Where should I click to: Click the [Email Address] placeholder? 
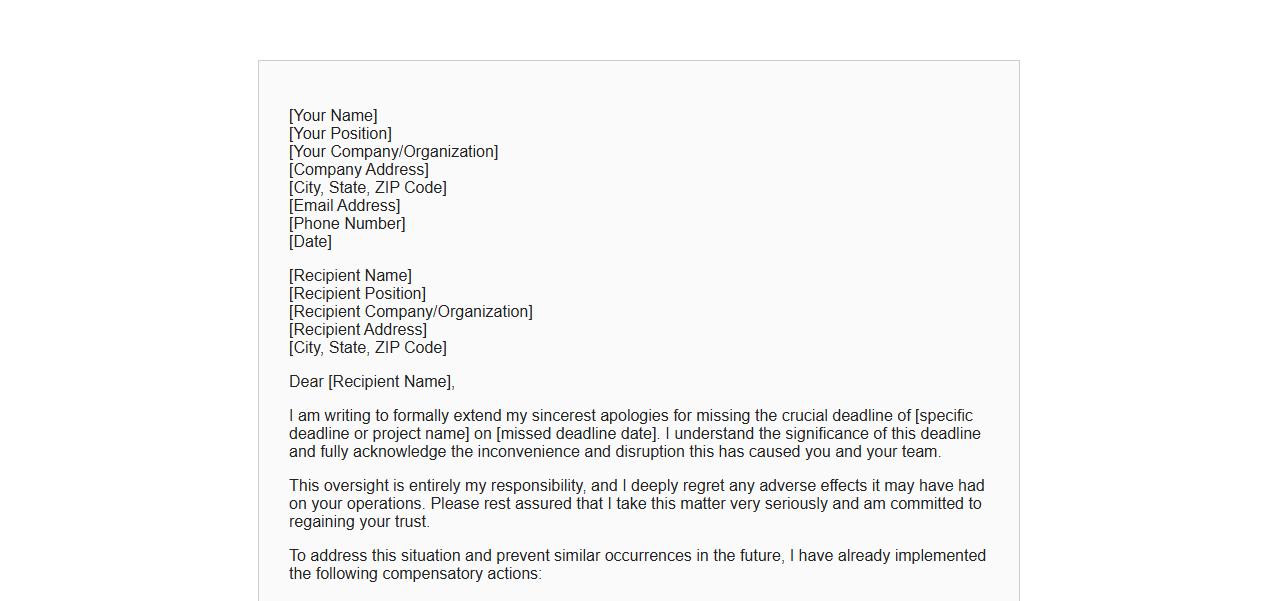coord(345,206)
